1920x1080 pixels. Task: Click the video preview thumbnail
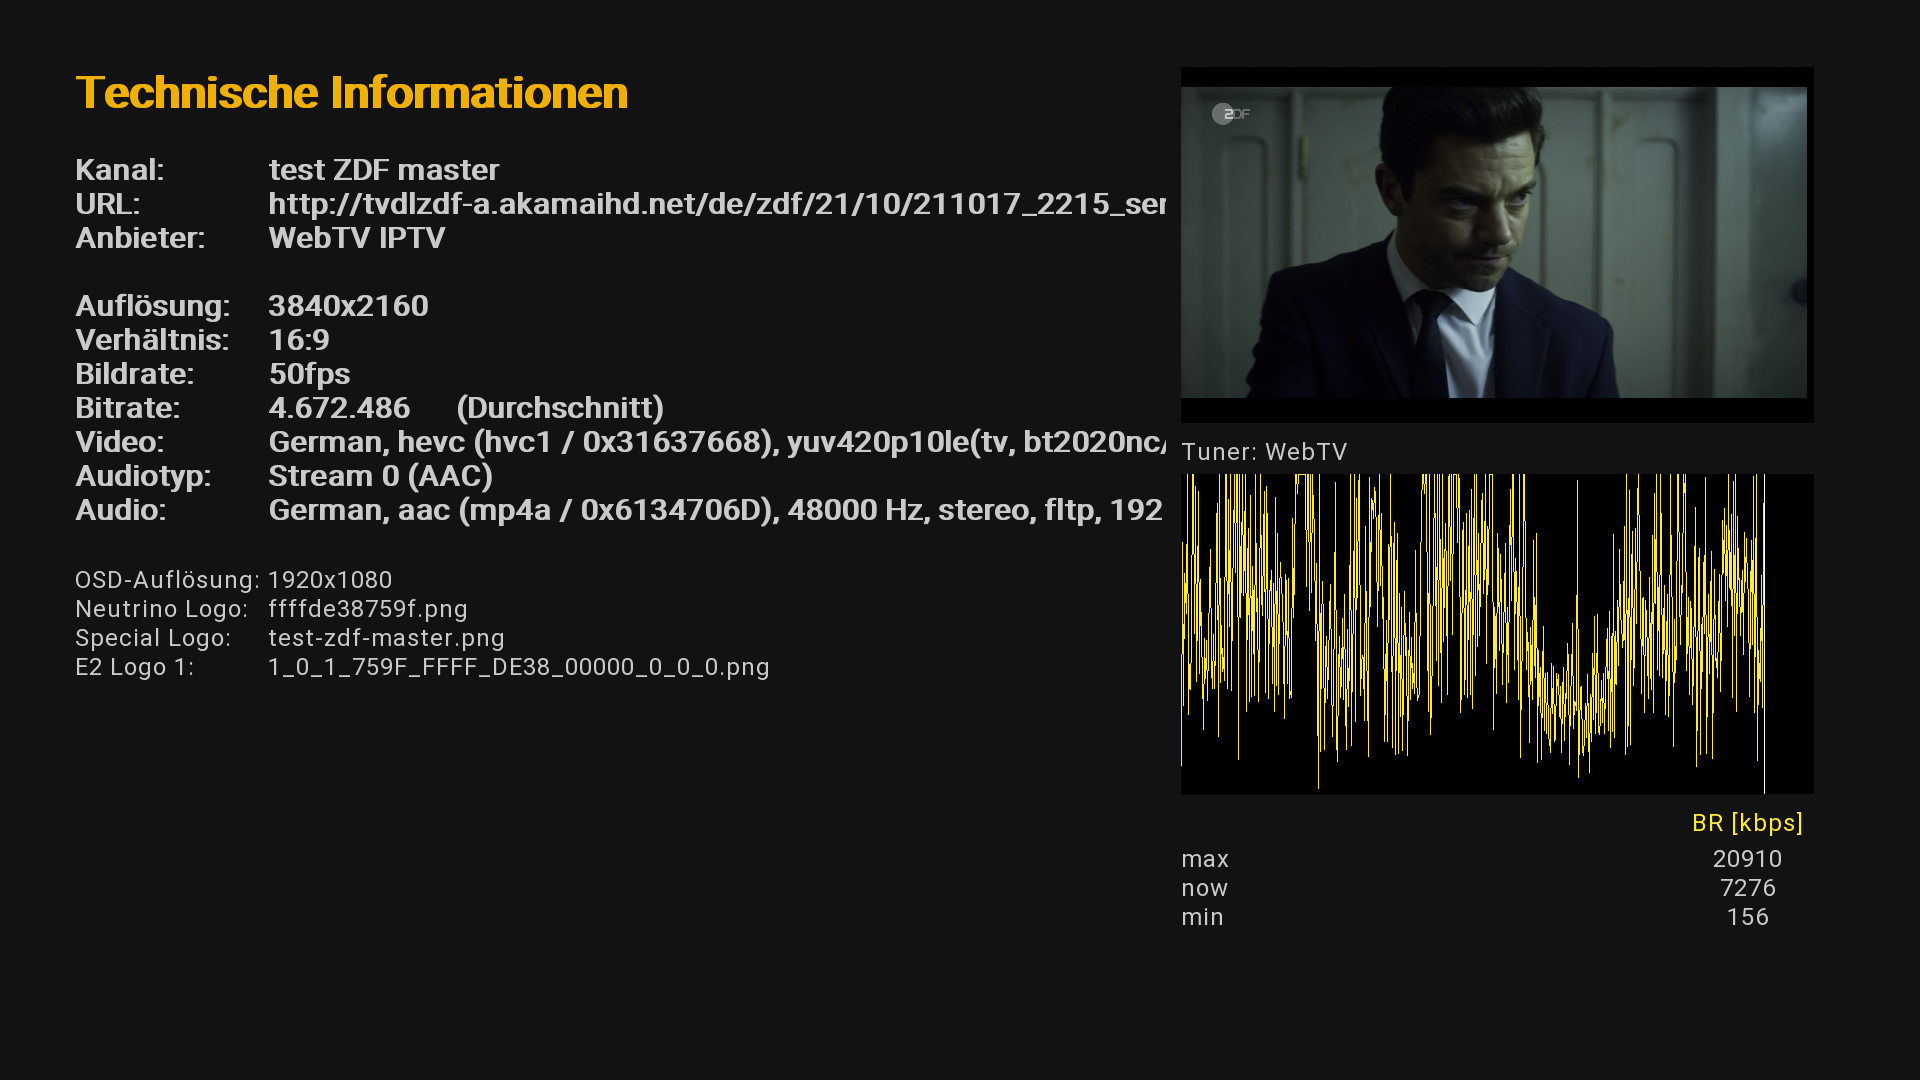point(1495,243)
